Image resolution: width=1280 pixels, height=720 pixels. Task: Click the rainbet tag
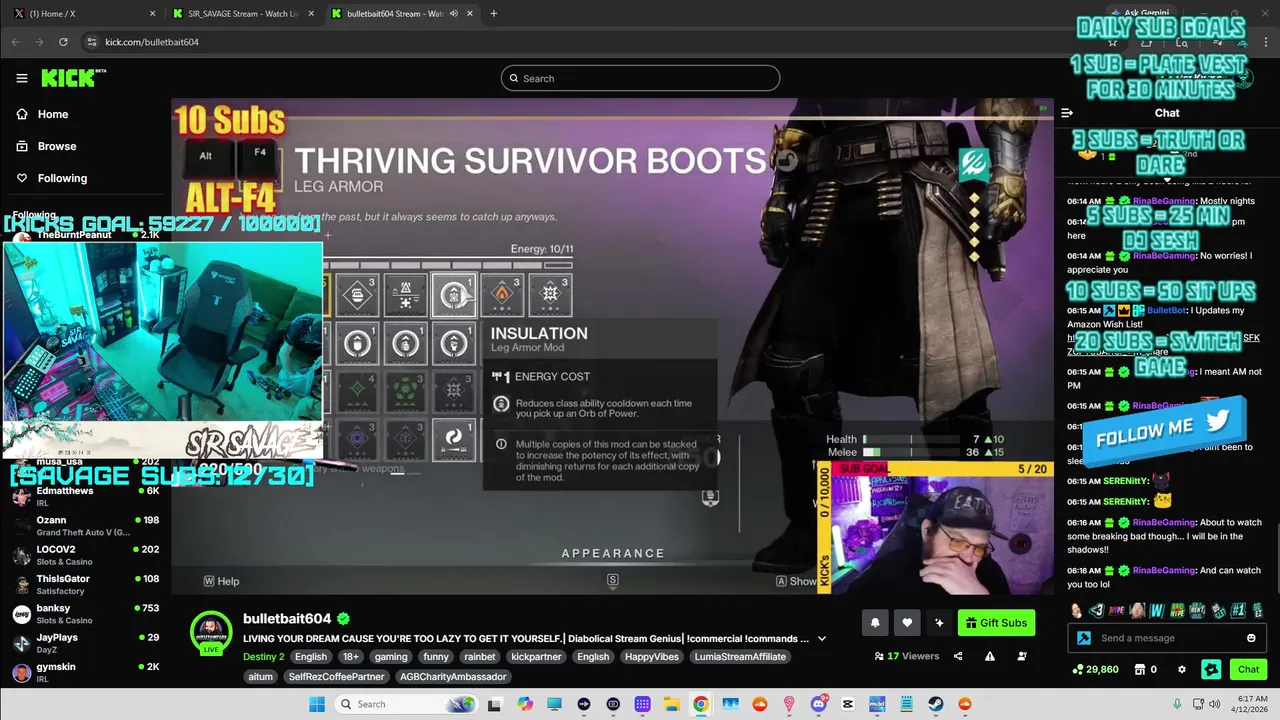pyautogui.click(x=479, y=657)
